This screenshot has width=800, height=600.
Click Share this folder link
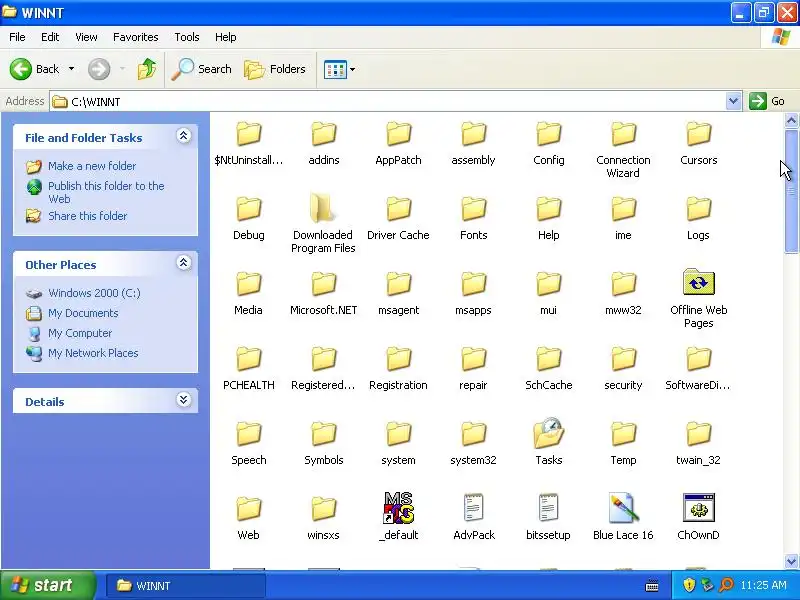tap(88, 216)
